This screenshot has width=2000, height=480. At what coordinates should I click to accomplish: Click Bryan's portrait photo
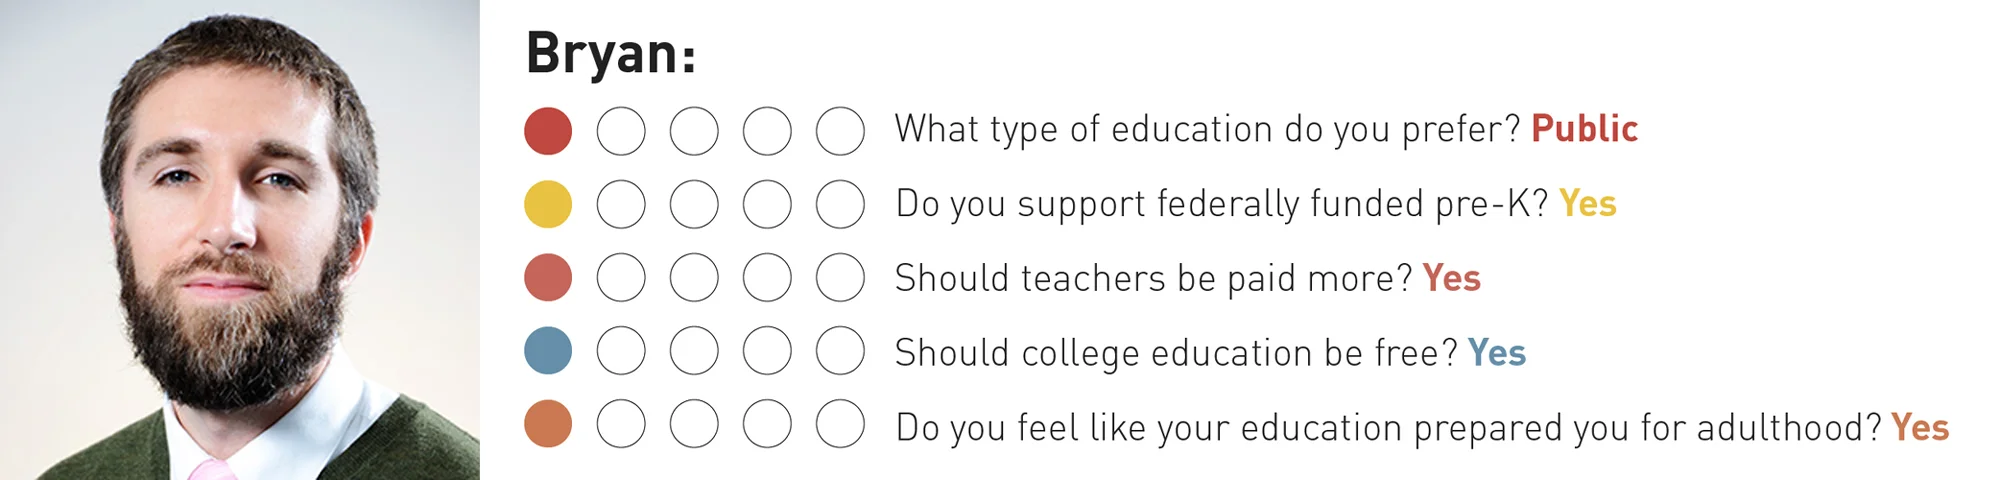[240, 240]
